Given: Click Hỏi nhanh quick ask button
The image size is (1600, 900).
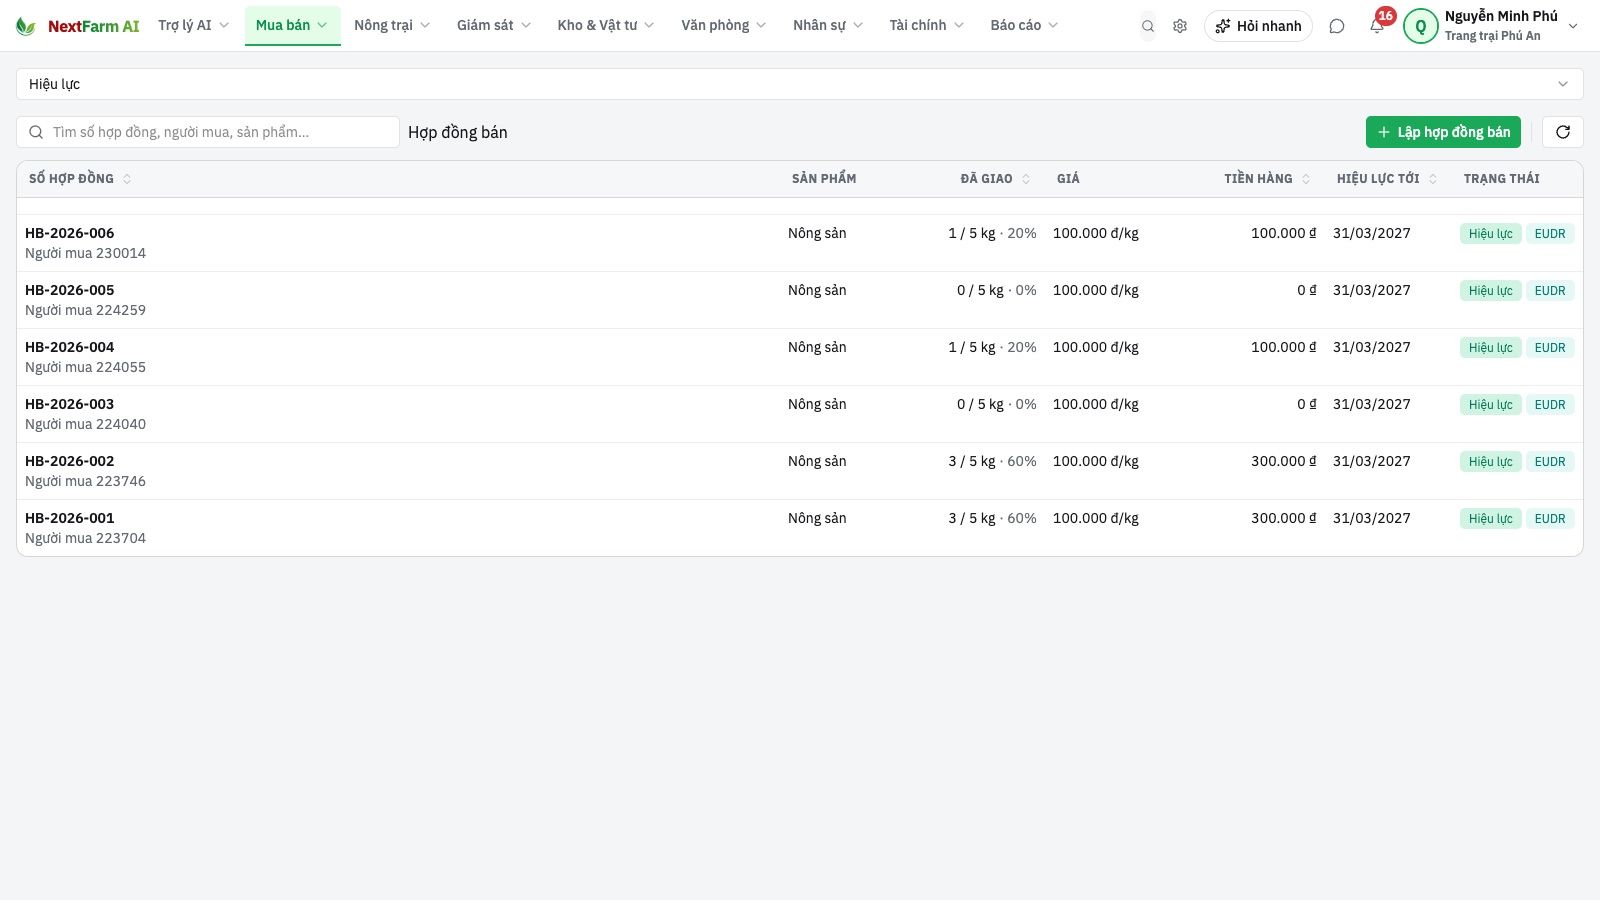Looking at the screenshot, I should [x=1258, y=26].
